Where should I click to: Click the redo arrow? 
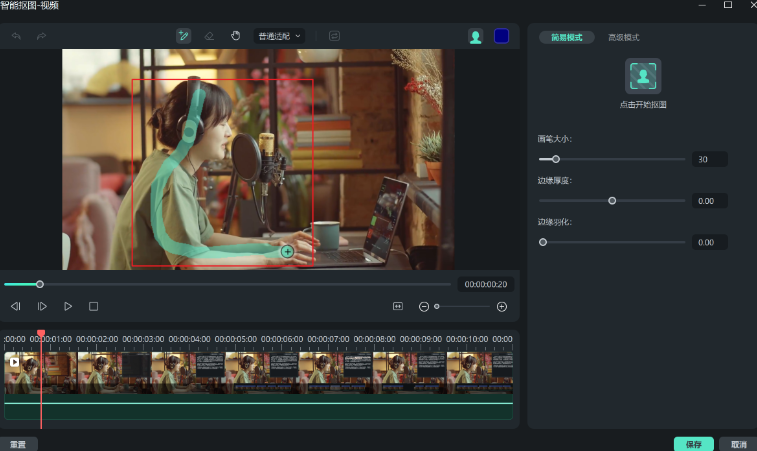pyautogui.click(x=41, y=36)
